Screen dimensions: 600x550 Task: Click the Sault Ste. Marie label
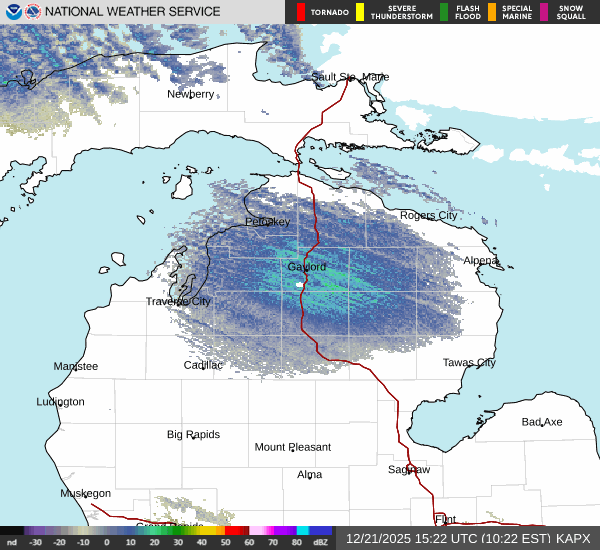pyautogui.click(x=349, y=77)
